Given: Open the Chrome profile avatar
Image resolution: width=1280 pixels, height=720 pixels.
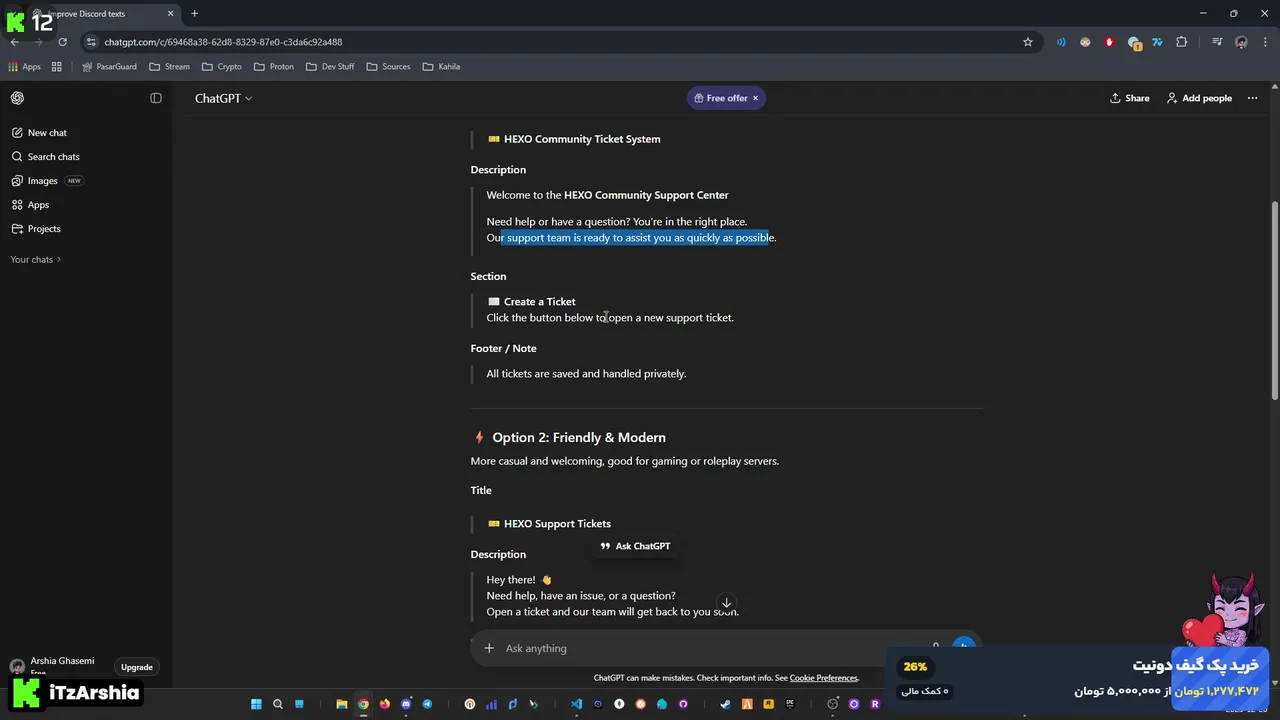Looking at the screenshot, I should 1241,42.
